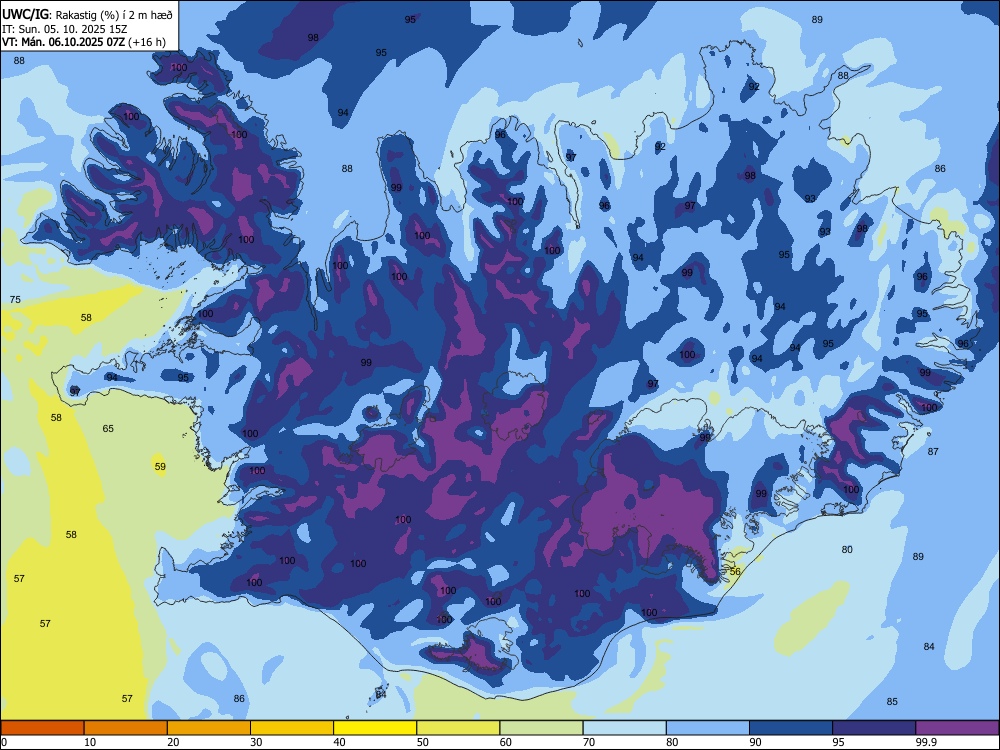Viewport: 1000px width, 750px height.
Task: Click the '75' humidity value on the map
Action: [15, 299]
